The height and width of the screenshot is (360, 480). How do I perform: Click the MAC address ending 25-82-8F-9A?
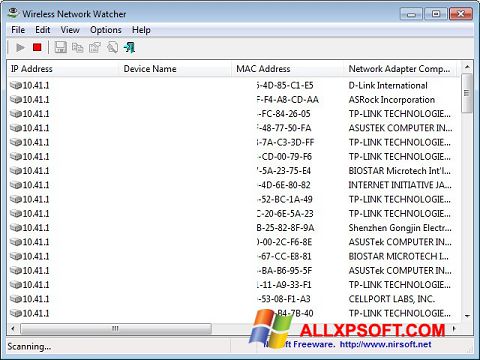coord(286,228)
